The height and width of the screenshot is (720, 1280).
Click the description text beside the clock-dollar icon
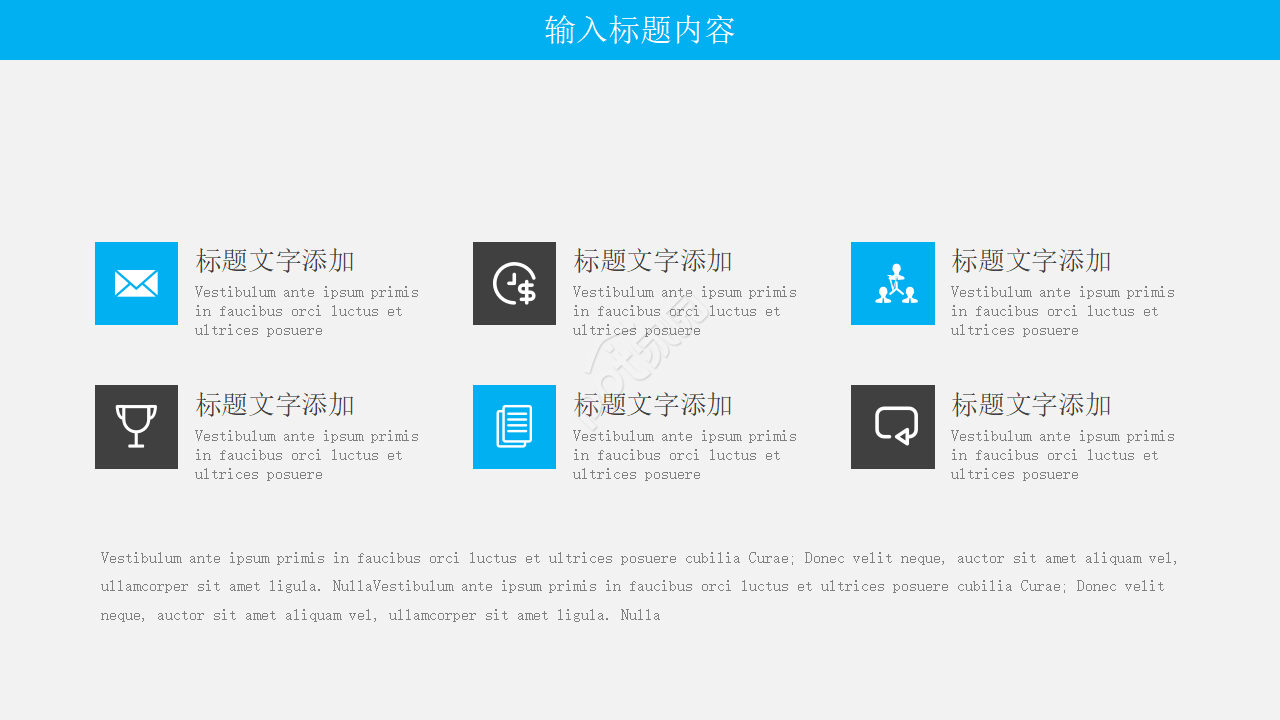(x=684, y=311)
